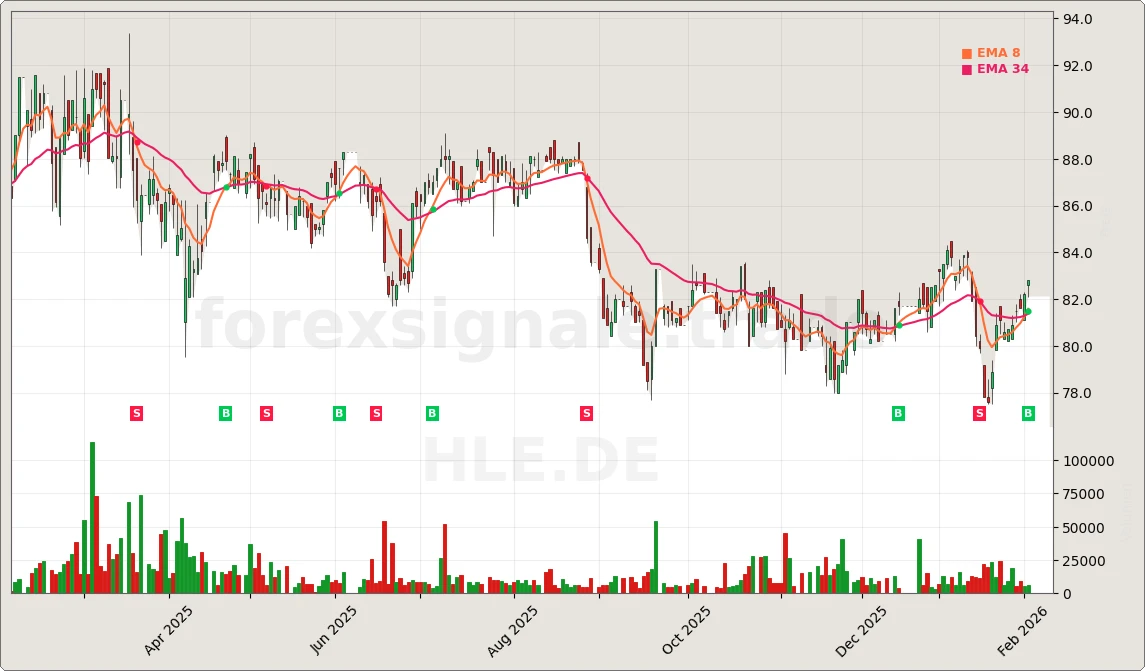This screenshot has width=1145, height=671.
Task: Select the rightmost green B buy marker
Action: click(x=1028, y=413)
